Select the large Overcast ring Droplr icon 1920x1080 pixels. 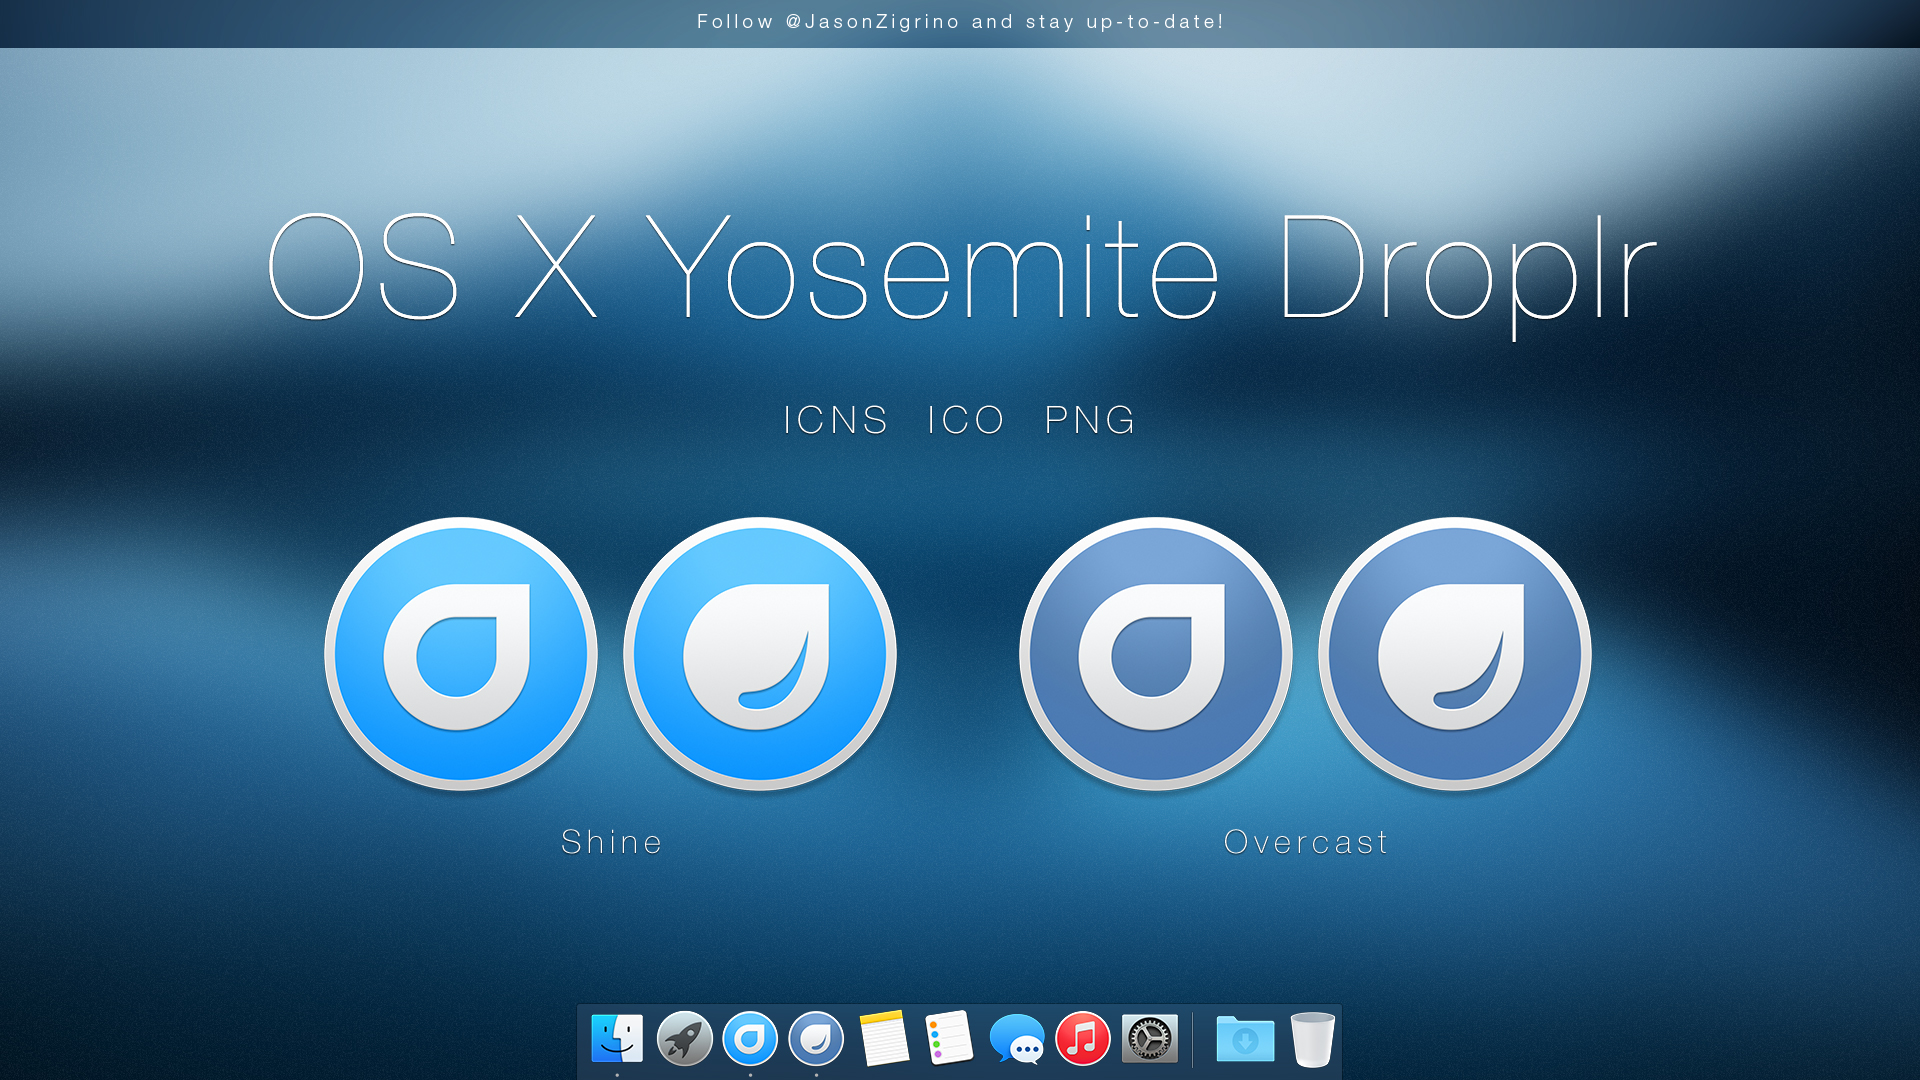click(x=1156, y=654)
